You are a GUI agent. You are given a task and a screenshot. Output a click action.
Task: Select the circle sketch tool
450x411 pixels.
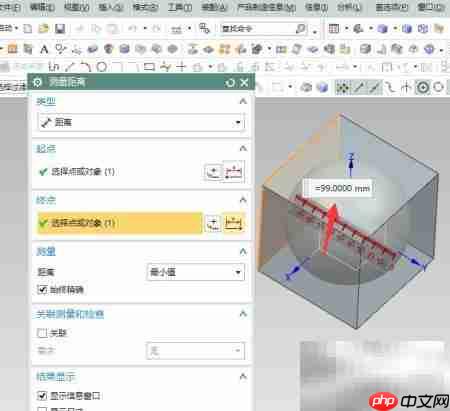102,67
